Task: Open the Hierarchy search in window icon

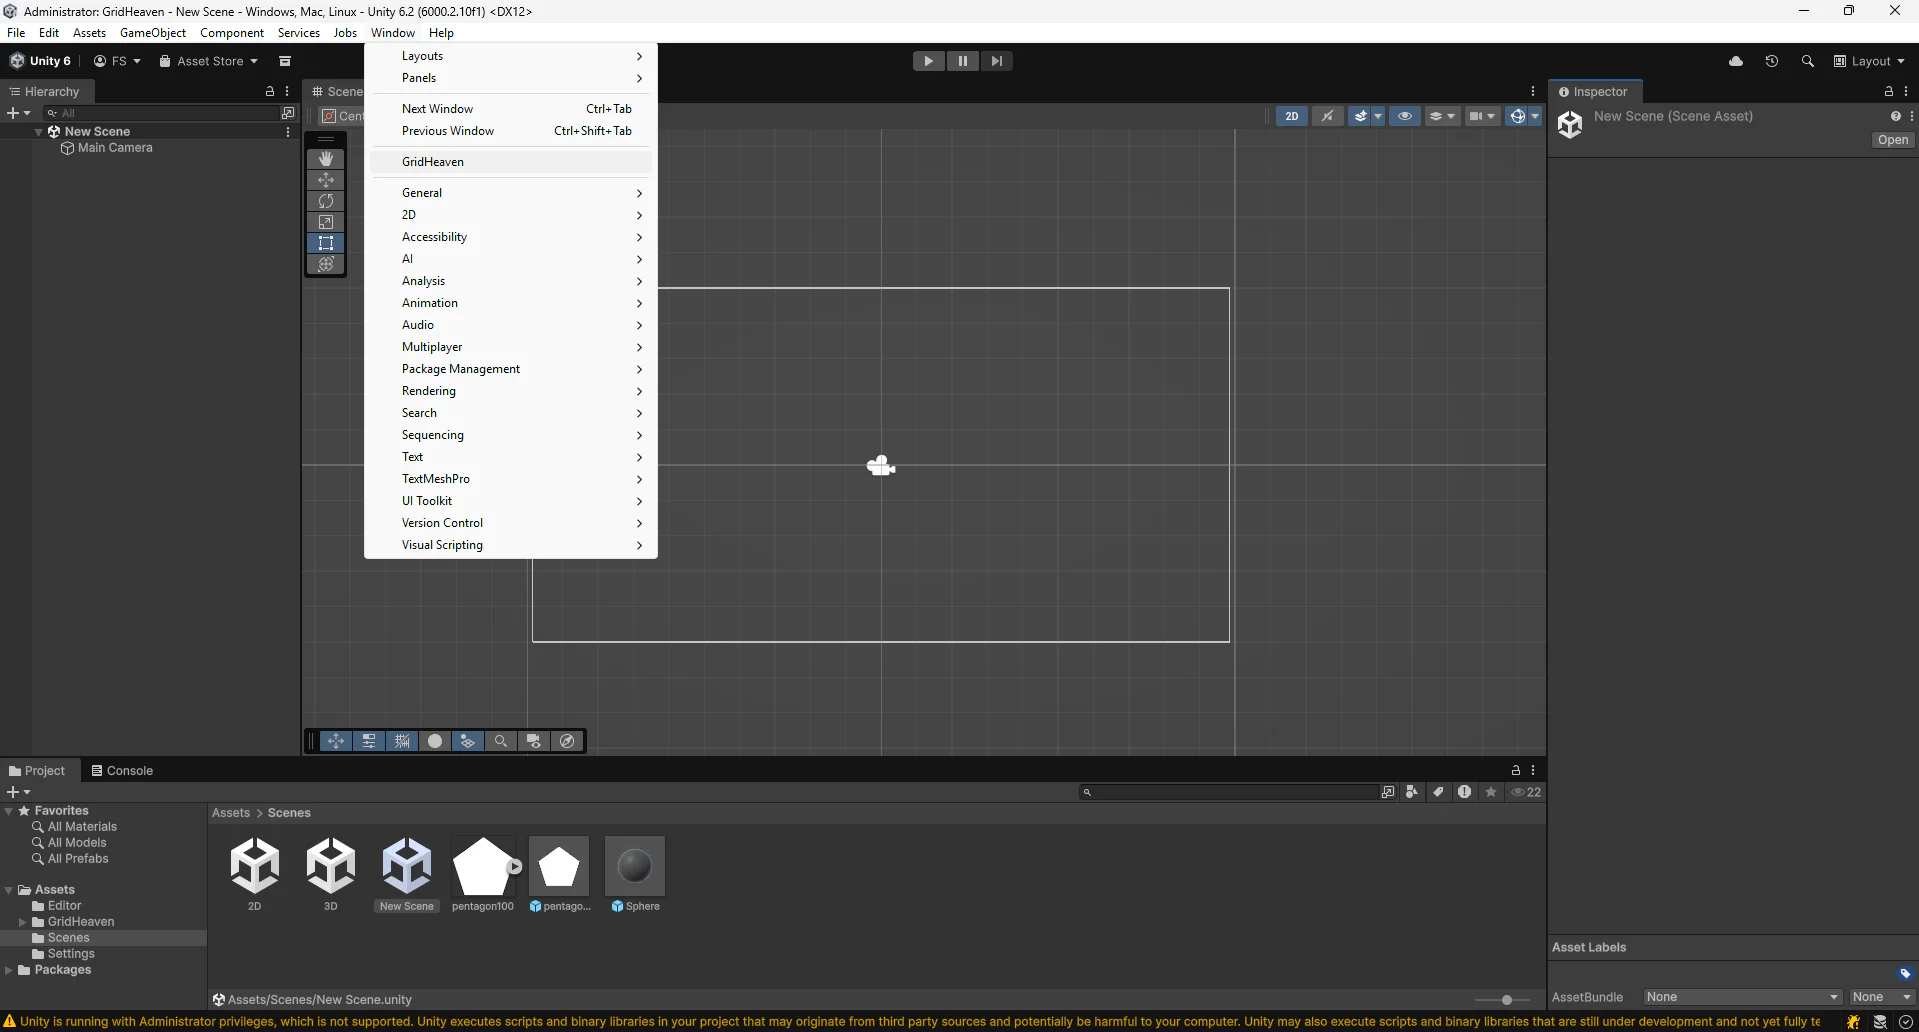Action: click(288, 113)
